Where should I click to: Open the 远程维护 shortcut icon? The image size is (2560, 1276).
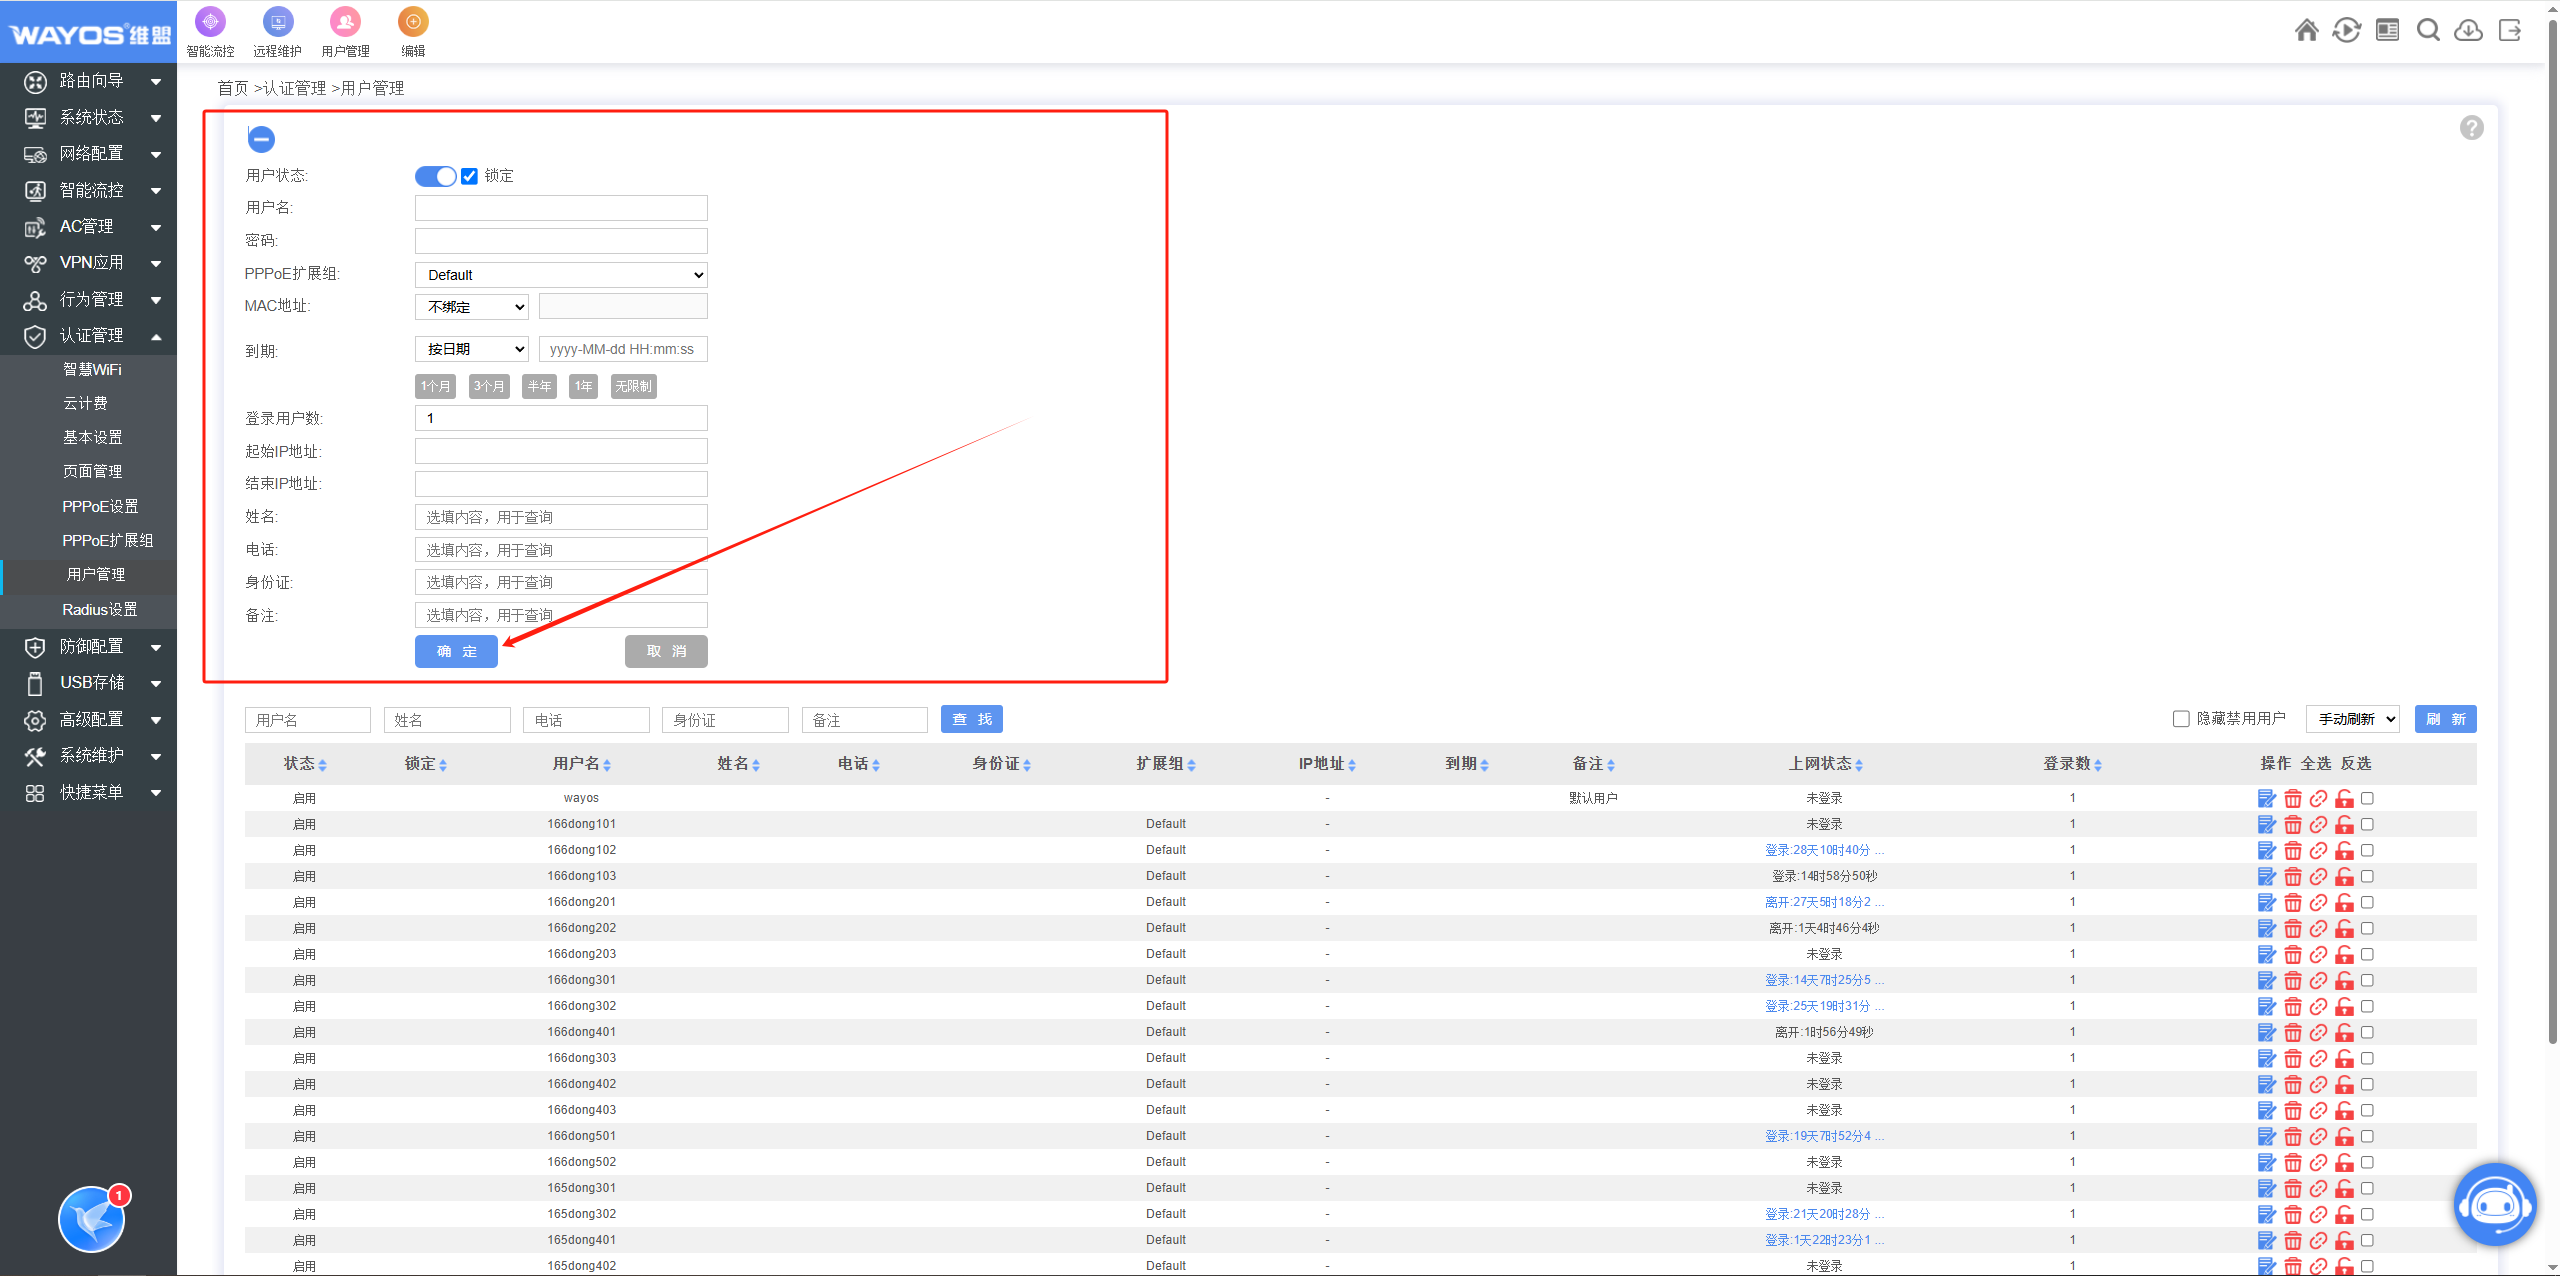click(x=277, y=22)
